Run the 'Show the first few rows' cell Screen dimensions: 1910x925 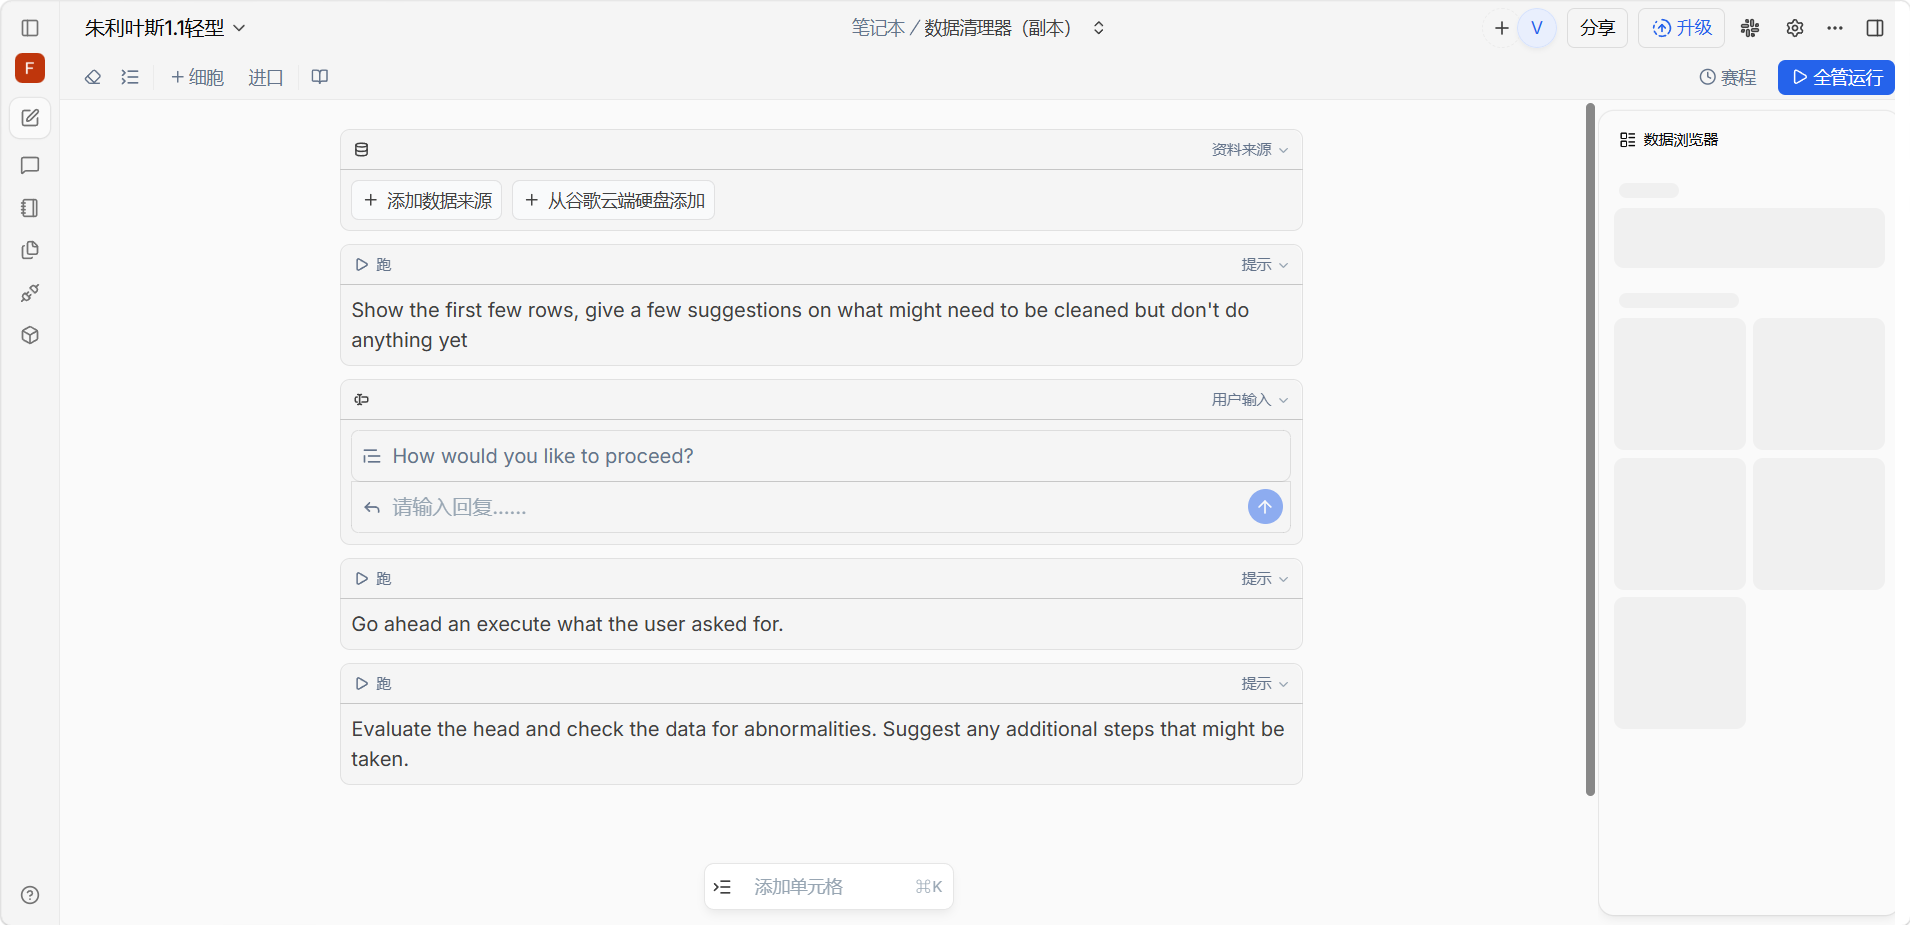click(373, 265)
